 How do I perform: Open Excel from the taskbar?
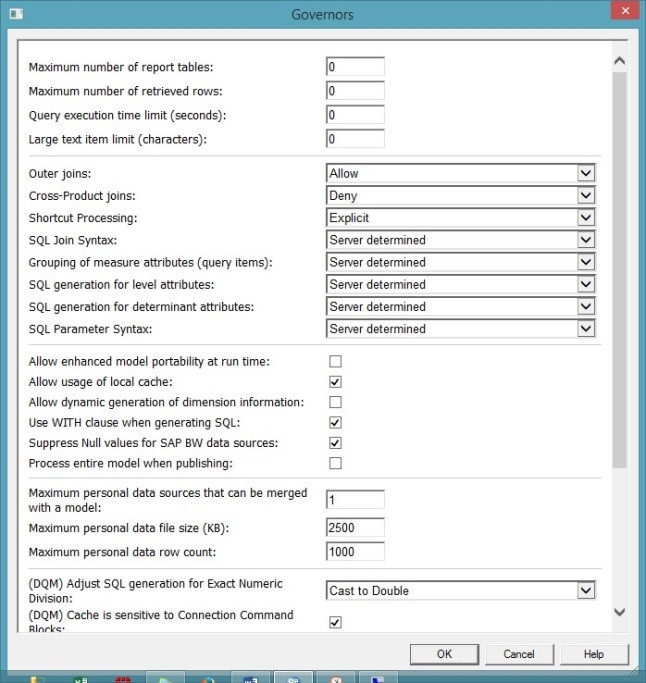78,679
